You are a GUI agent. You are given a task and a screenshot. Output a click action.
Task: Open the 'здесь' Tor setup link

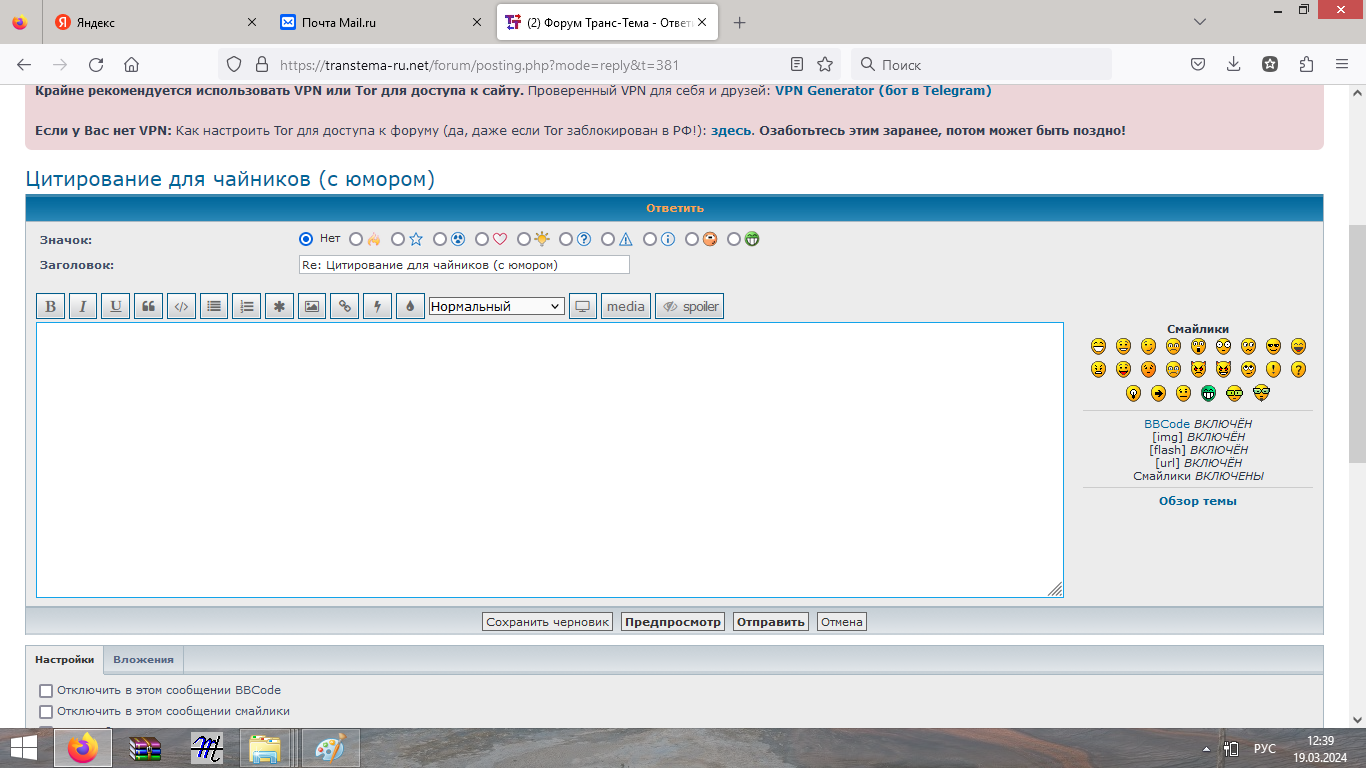tap(731, 130)
